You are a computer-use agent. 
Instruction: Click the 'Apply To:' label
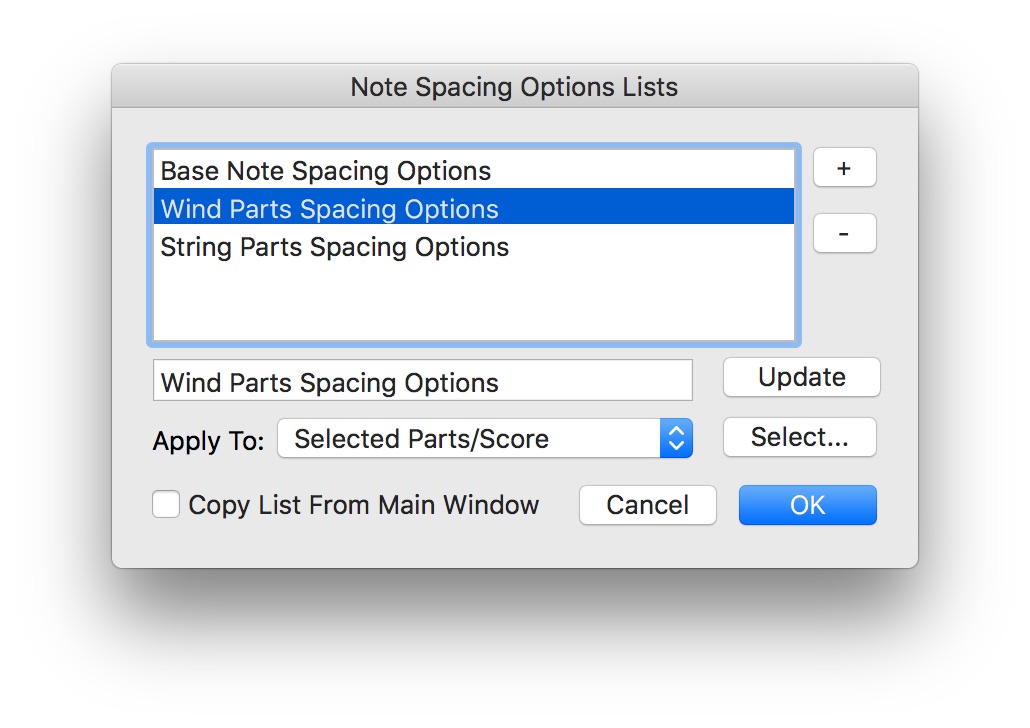208,441
